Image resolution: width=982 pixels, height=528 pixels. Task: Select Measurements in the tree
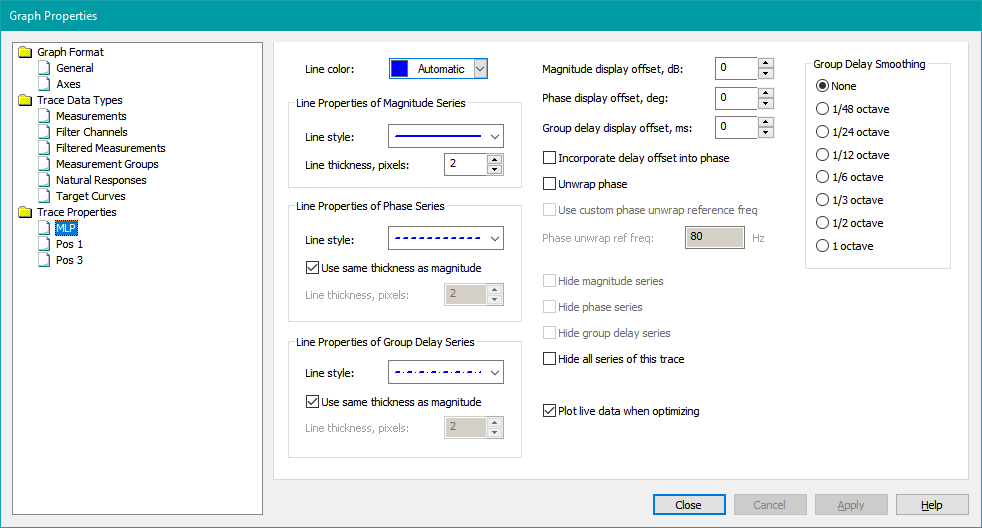91,116
